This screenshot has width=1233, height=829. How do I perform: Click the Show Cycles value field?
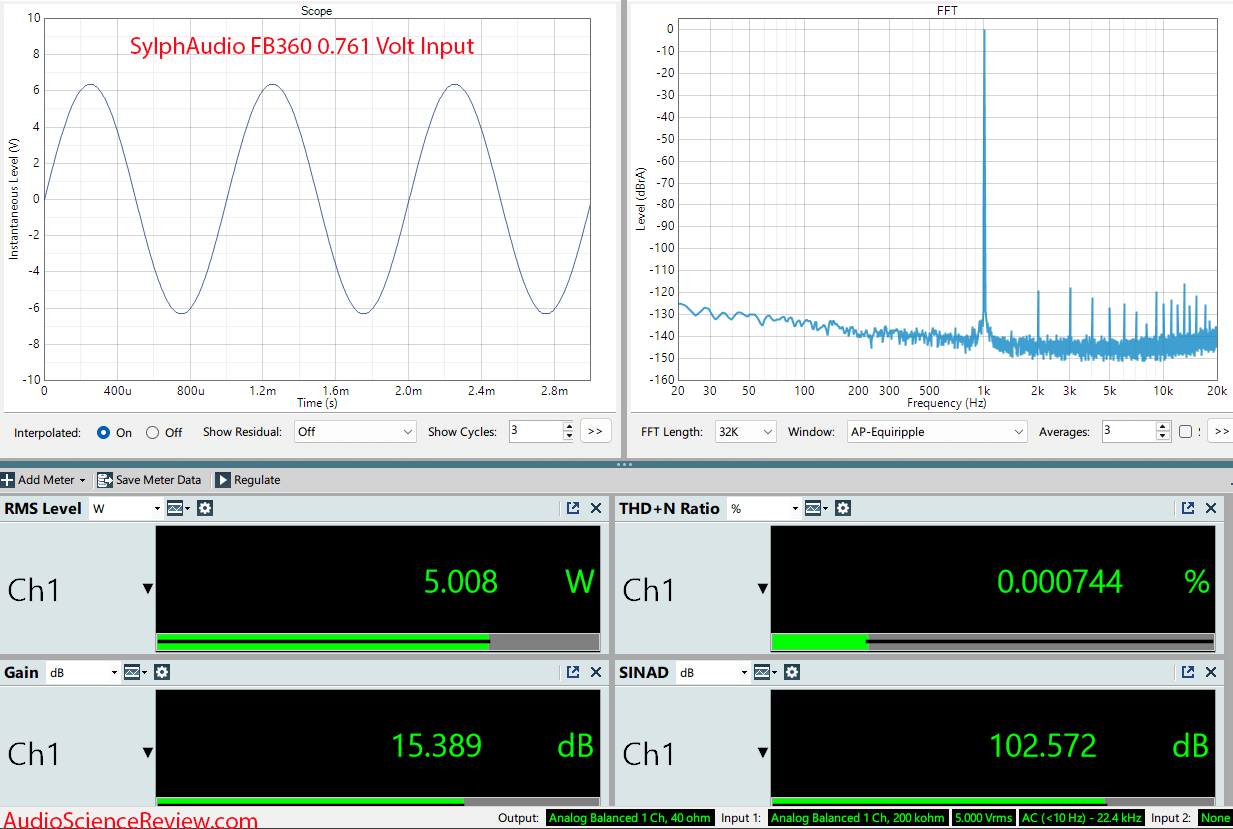point(535,432)
